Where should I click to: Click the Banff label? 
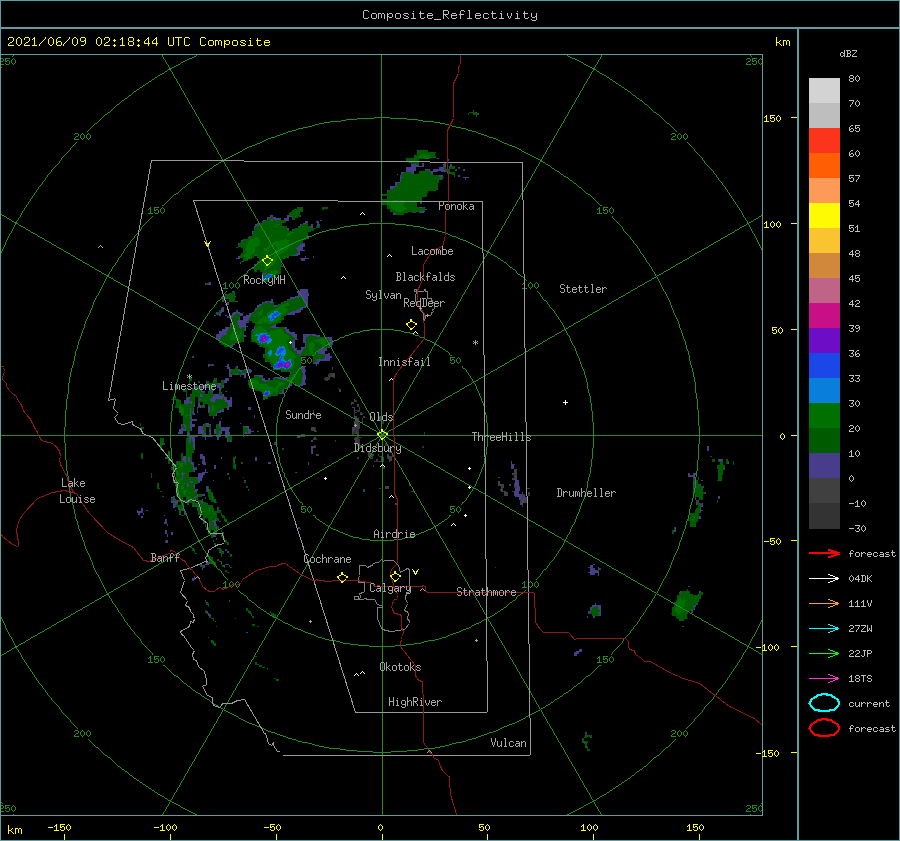(165, 557)
